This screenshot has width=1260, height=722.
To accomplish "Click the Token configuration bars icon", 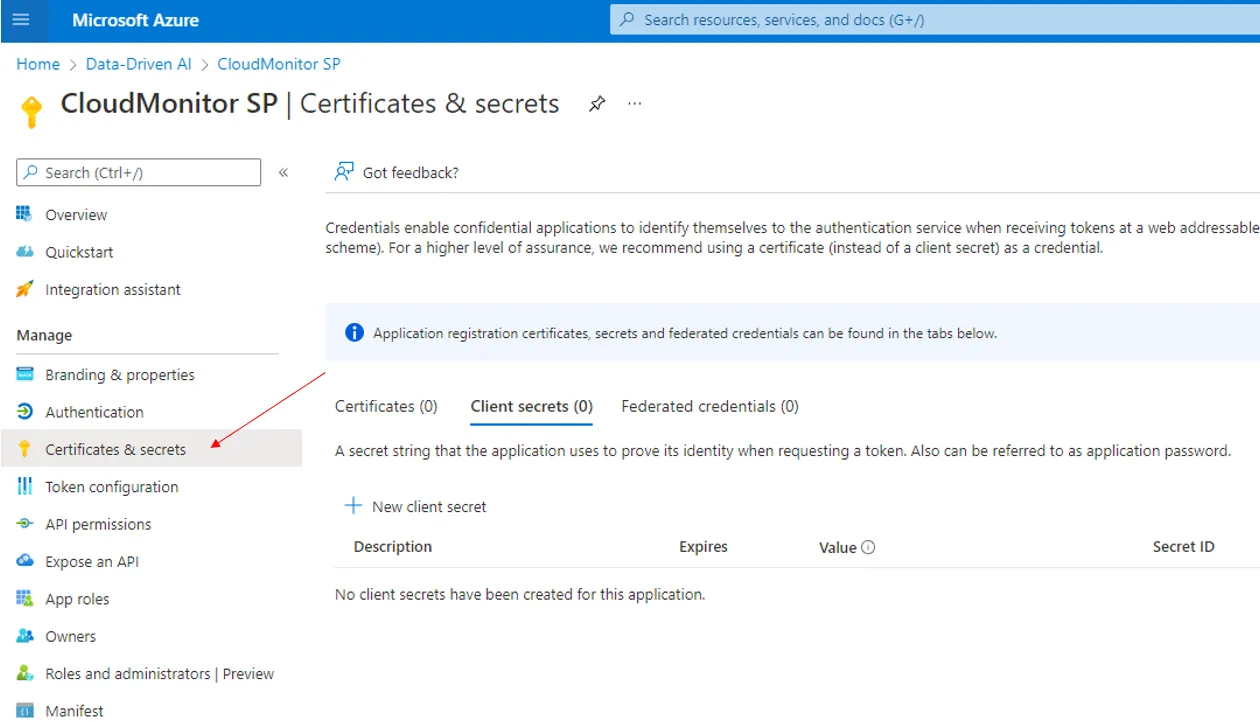I will pos(25,486).
